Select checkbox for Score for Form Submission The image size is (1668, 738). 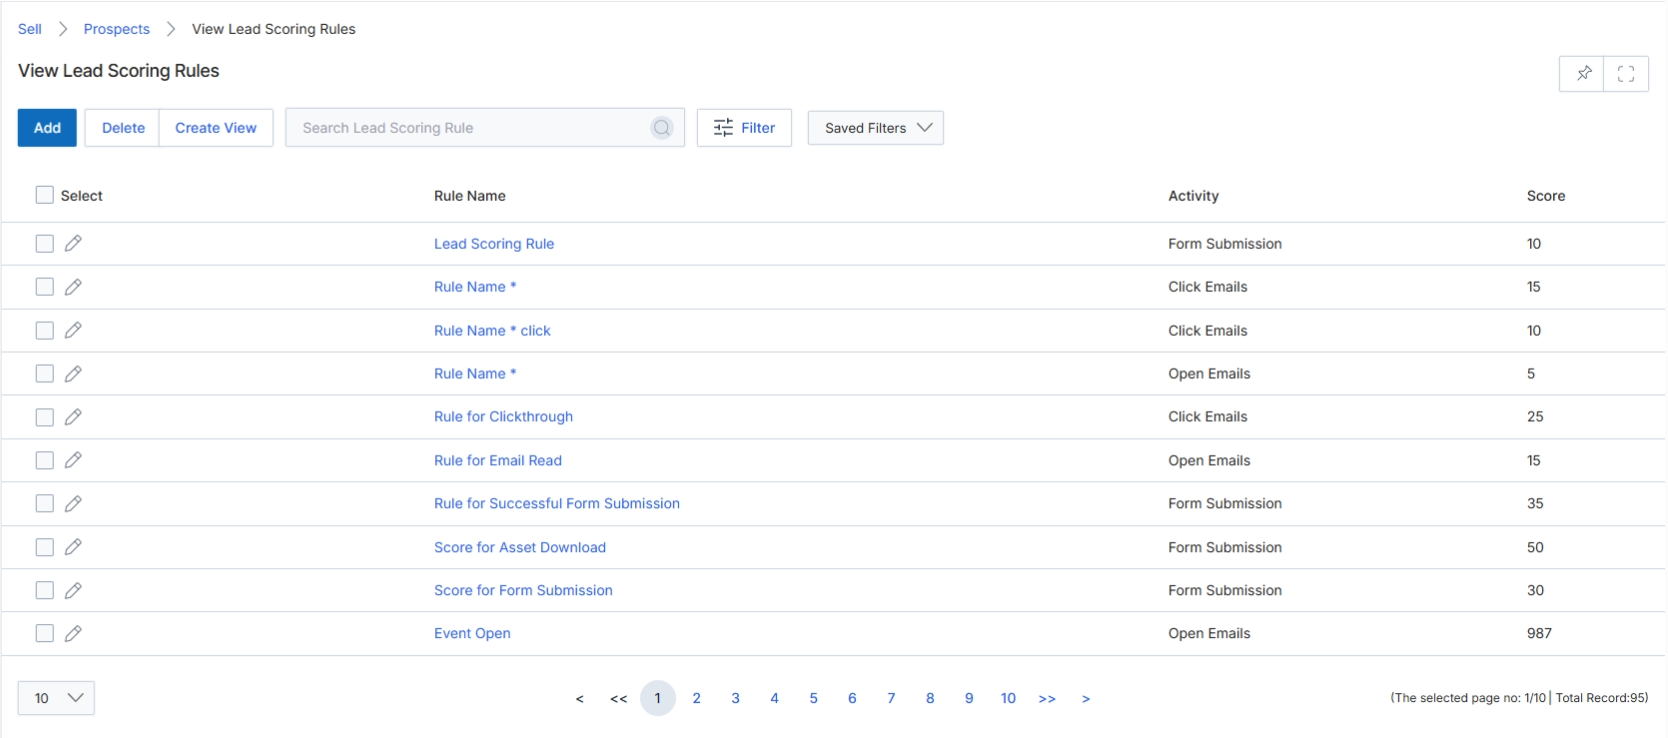44,590
